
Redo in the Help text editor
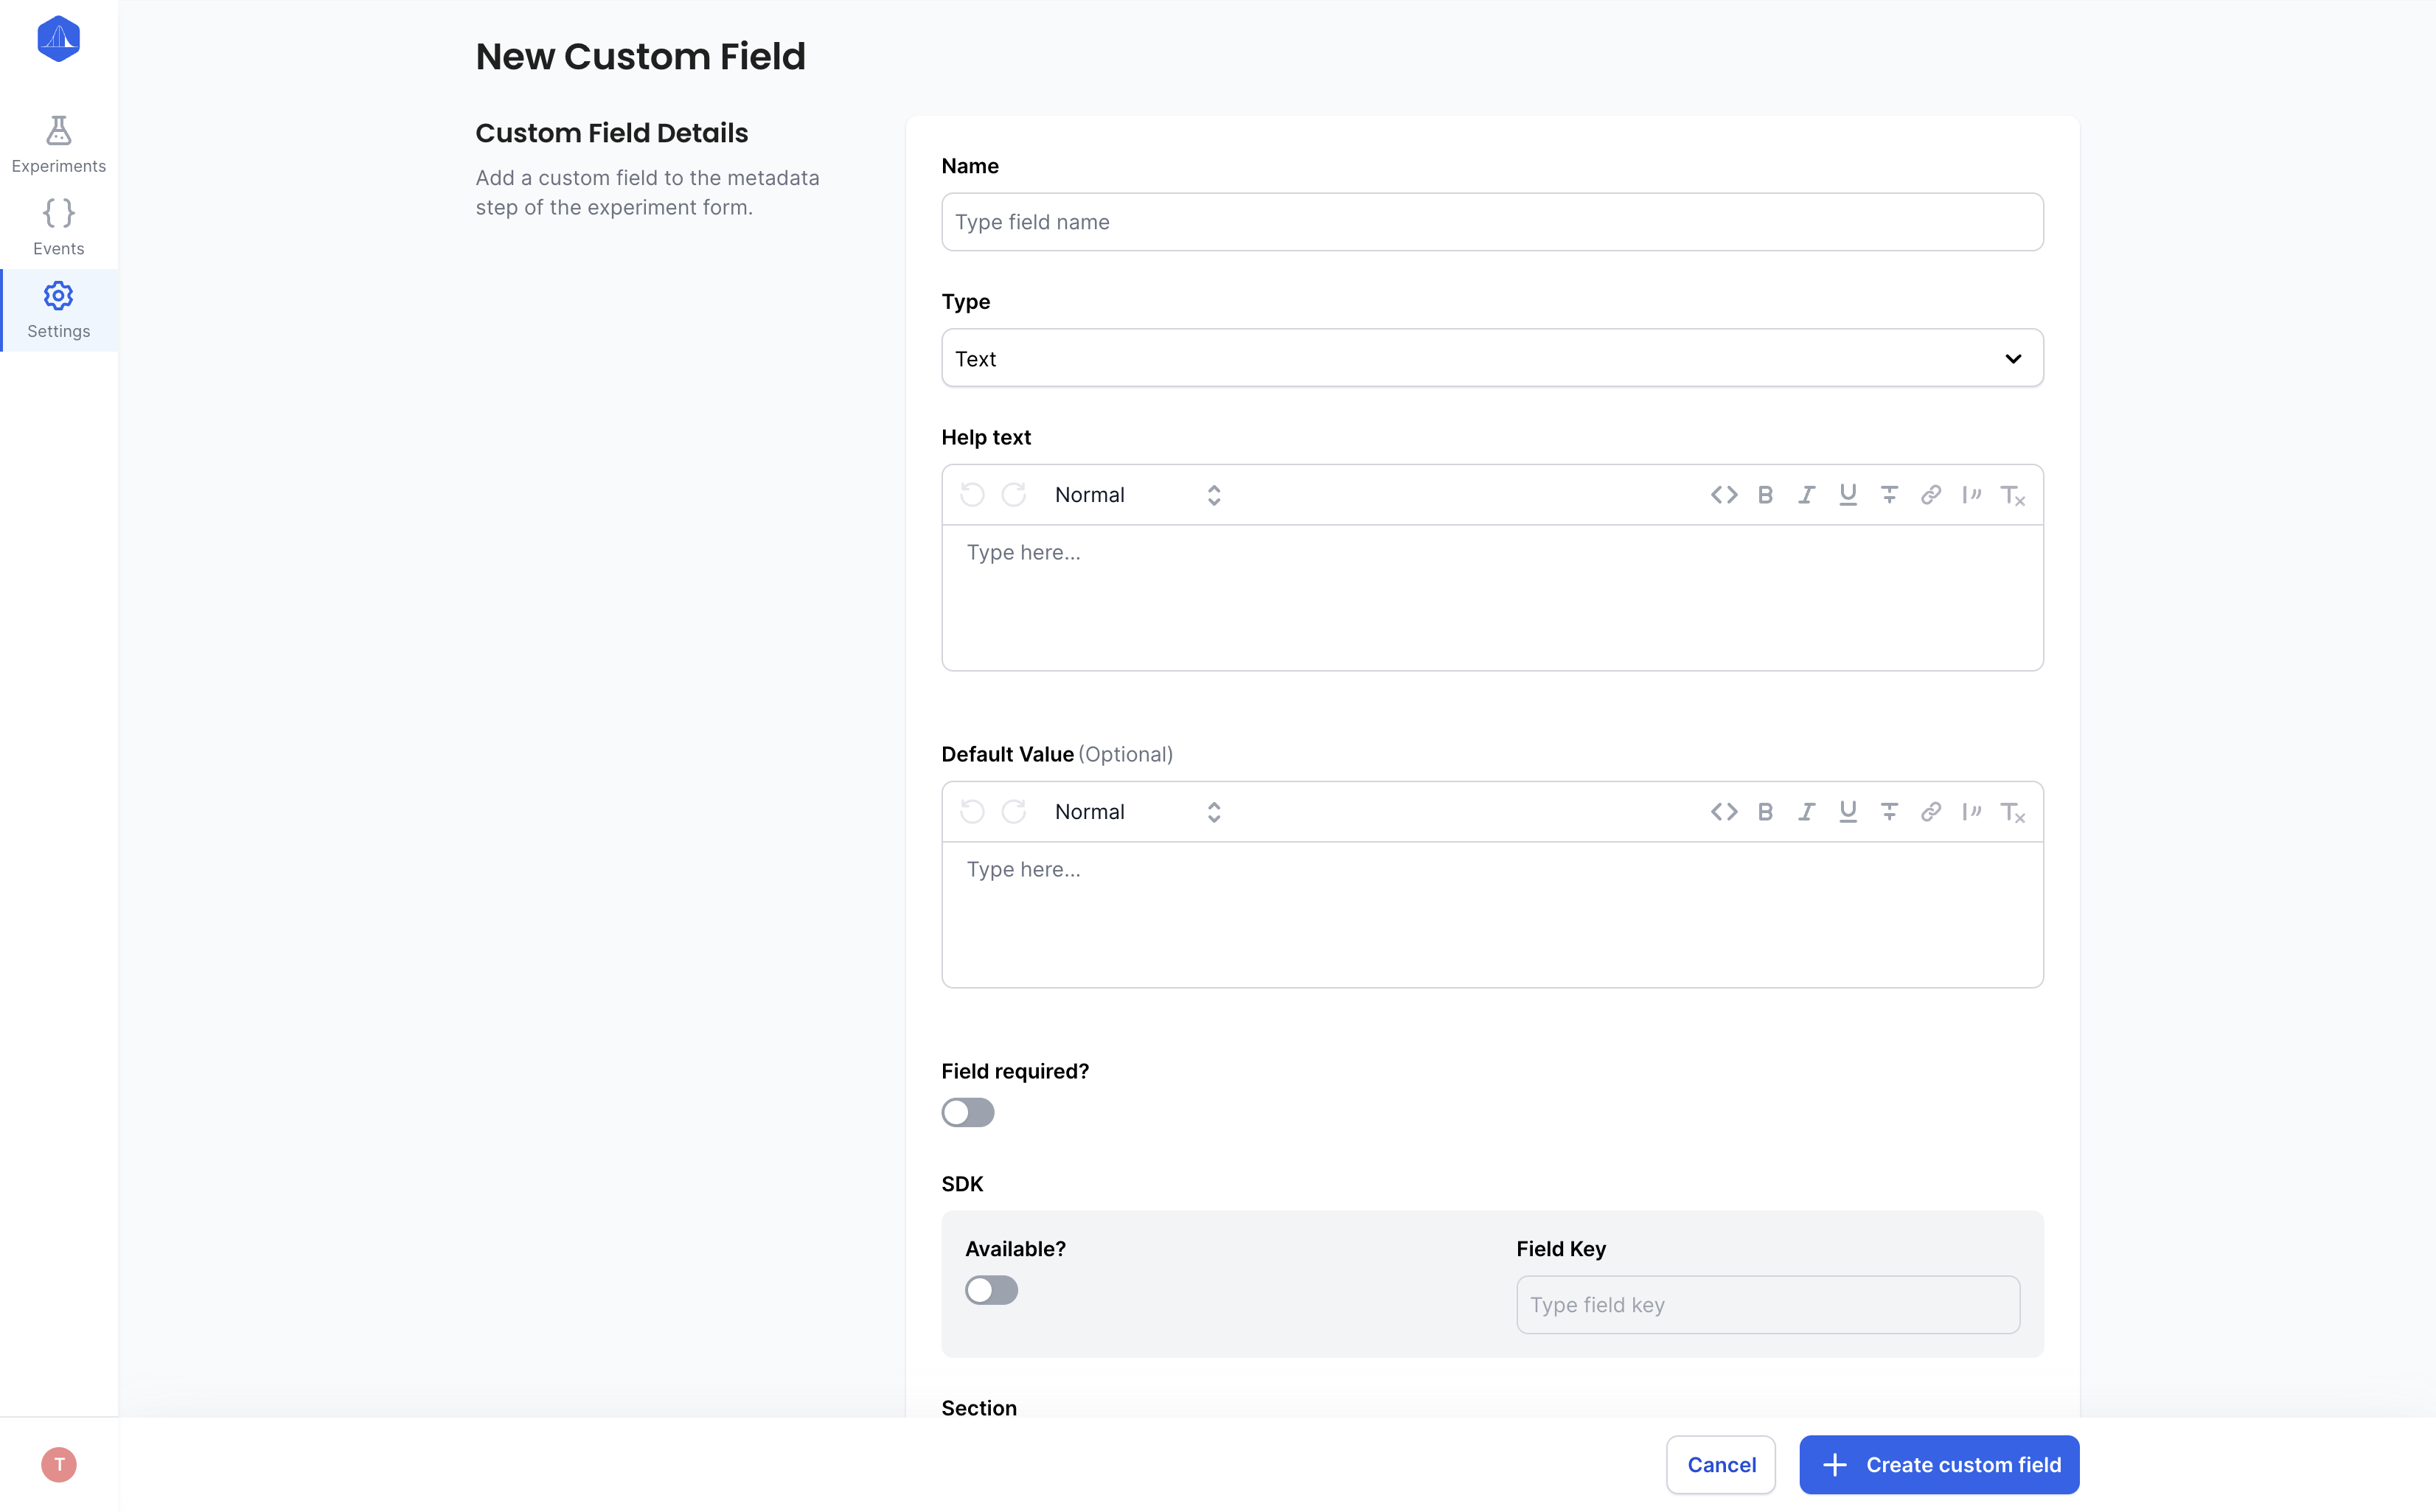[1014, 495]
